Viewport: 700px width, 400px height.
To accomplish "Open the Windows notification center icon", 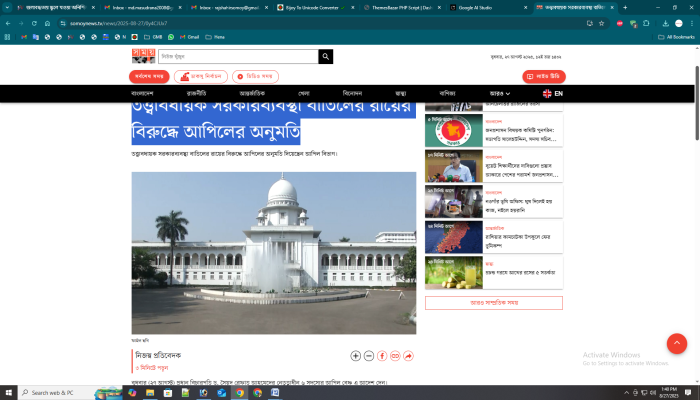I will pos(688,392).
